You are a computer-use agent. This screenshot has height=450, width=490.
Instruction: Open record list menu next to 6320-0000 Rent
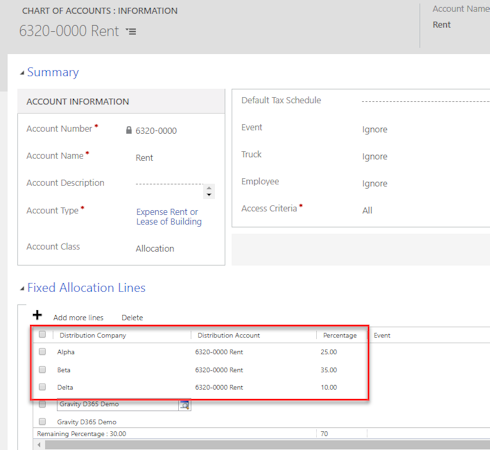pyautogui.click(x=131, y=31)
